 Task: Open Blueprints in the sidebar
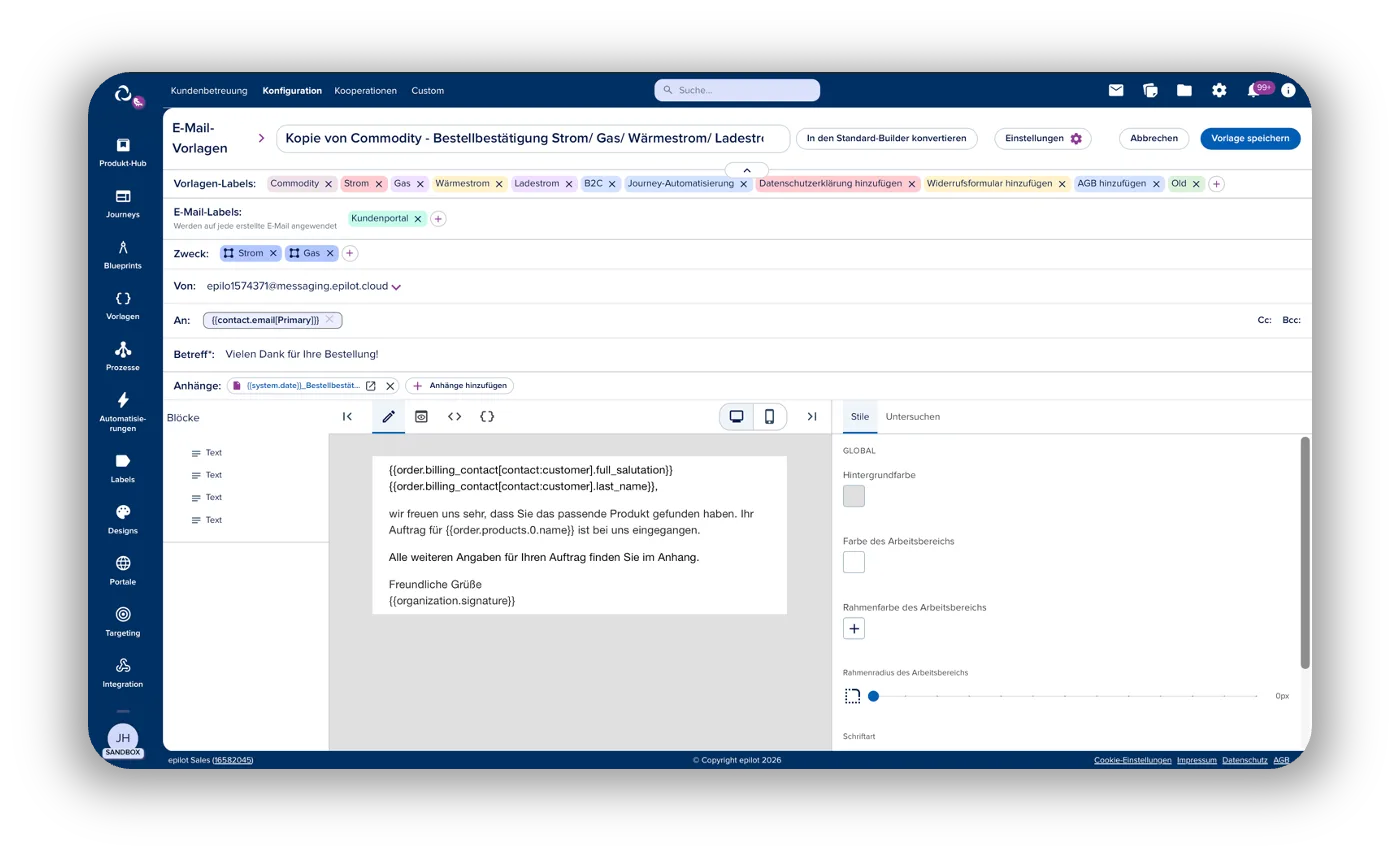pyautogui.click(x=123, y=254)
